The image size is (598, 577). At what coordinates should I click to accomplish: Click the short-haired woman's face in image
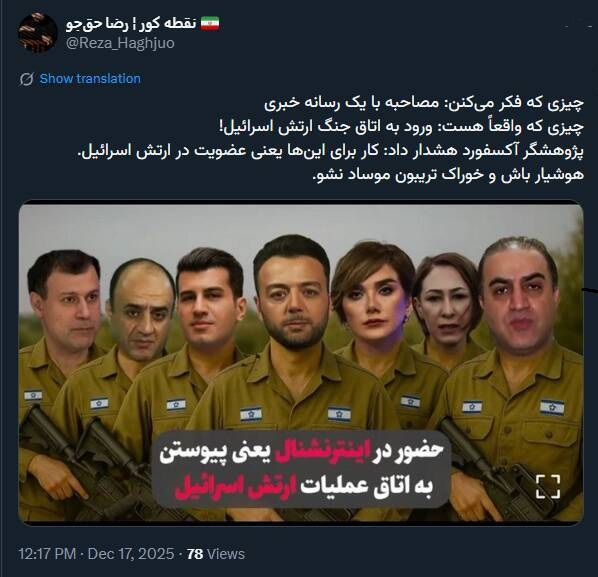[376, 303]
